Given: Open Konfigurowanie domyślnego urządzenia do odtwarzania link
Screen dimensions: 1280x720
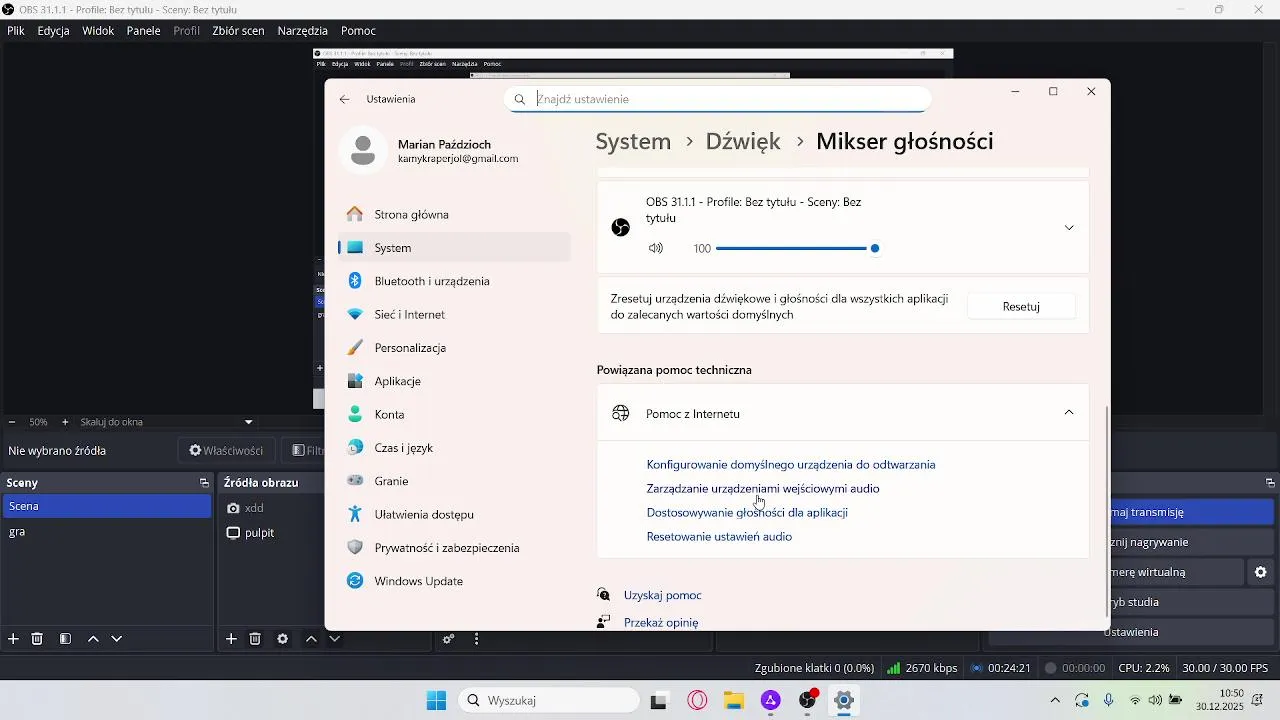Looking at the screenshot, I should pyautogui.click(x=791, y=465).
